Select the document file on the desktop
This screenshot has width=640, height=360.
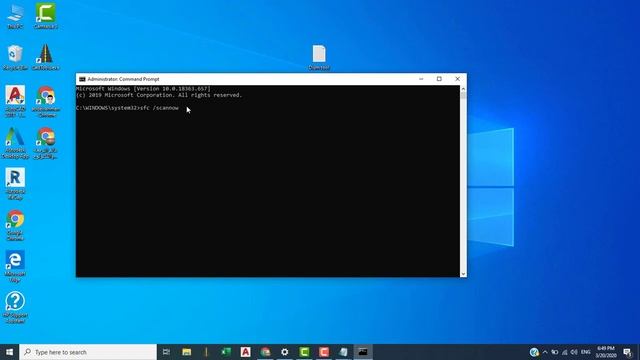(x=319, y=58)
